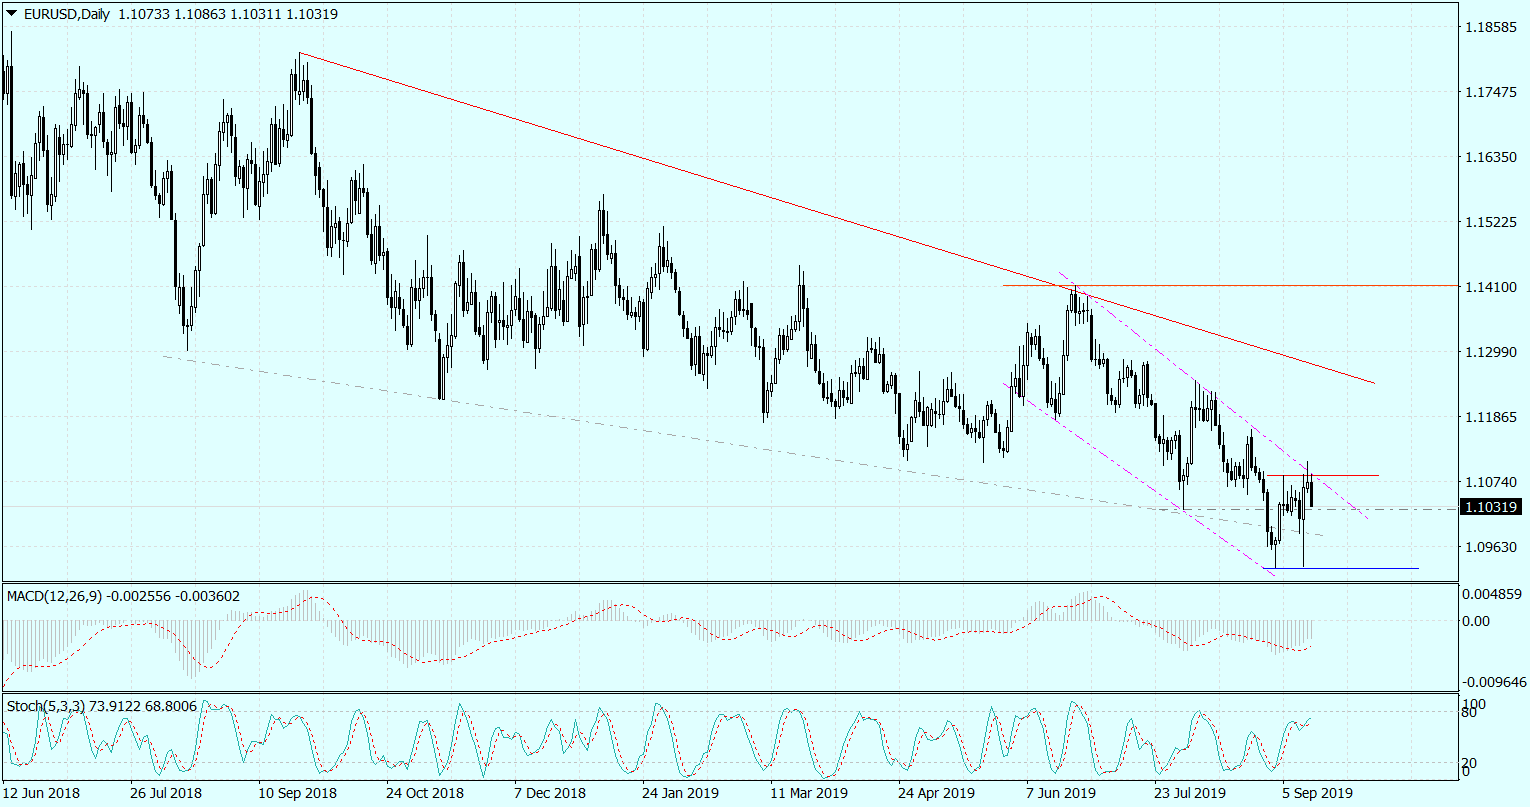Click the 1.09630 price scale value
The image size is (1530, 807).
(1490, 547)
